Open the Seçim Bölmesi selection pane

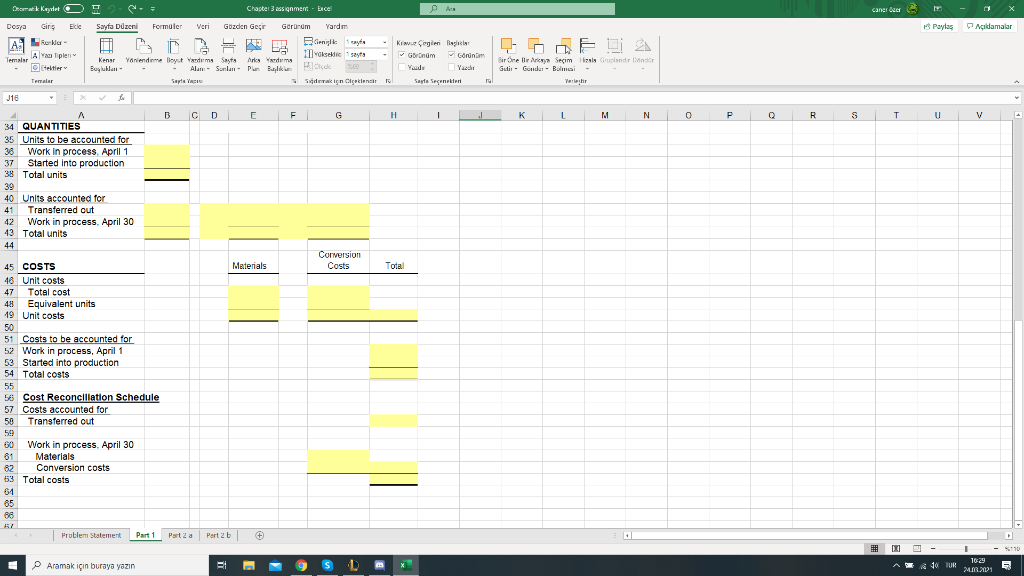(564, 55)
